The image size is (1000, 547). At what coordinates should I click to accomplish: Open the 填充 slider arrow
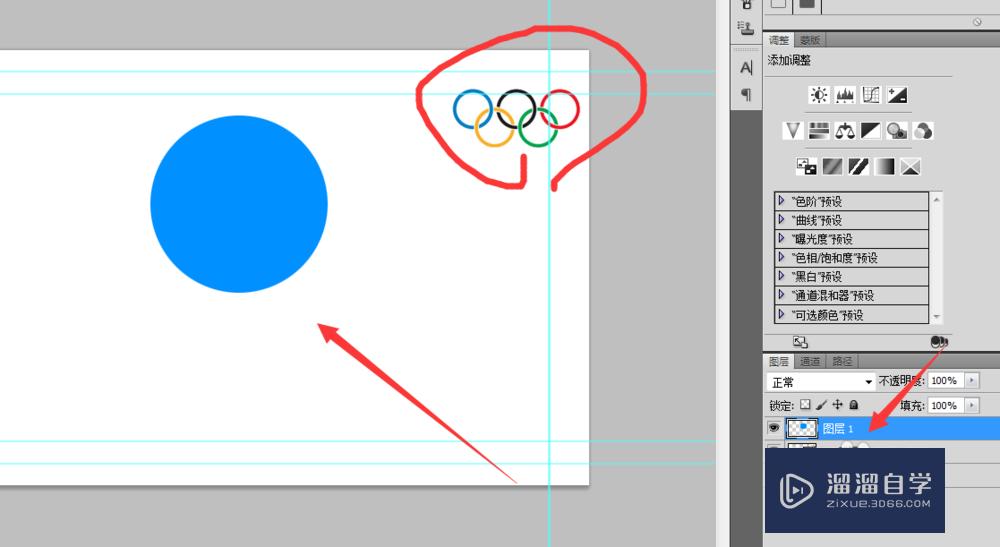coord(972,405)
